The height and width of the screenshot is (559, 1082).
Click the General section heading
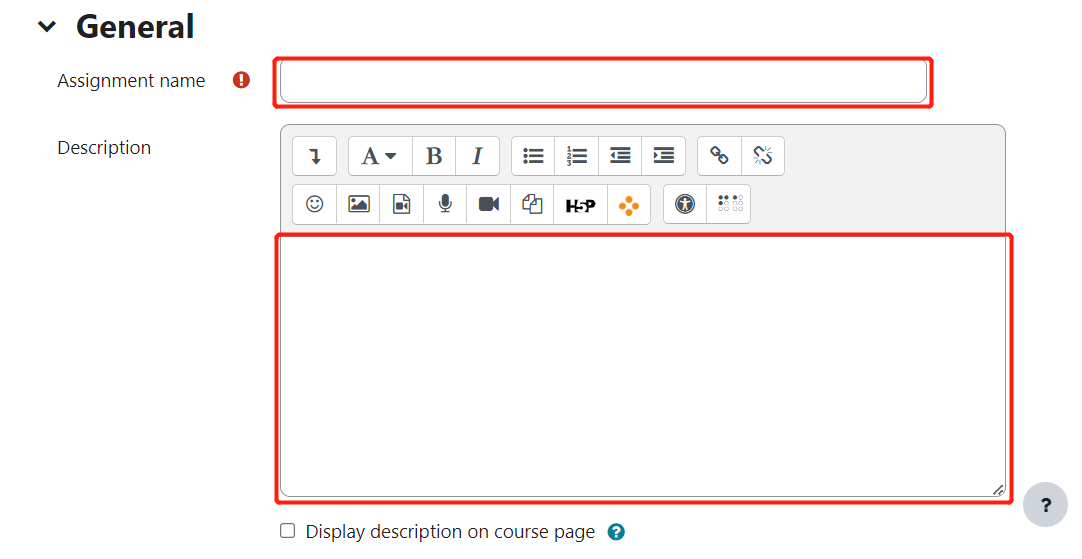[135, 27]
